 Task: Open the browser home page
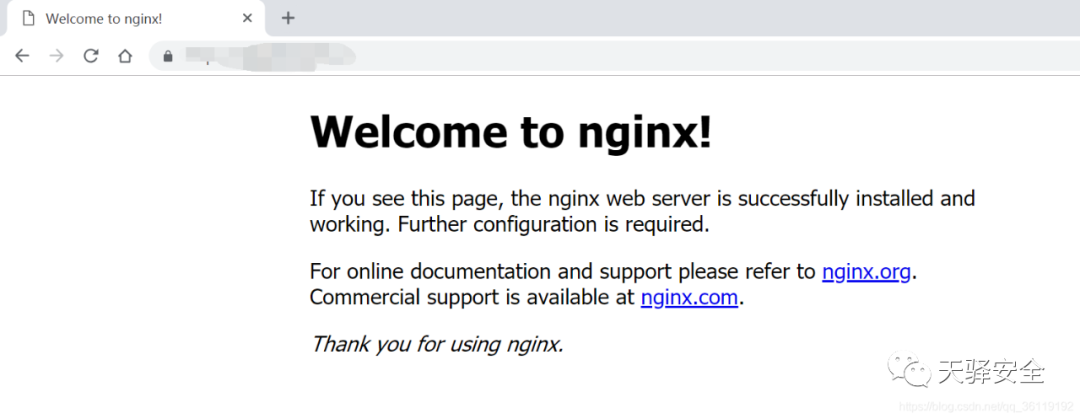coord(125,56)
